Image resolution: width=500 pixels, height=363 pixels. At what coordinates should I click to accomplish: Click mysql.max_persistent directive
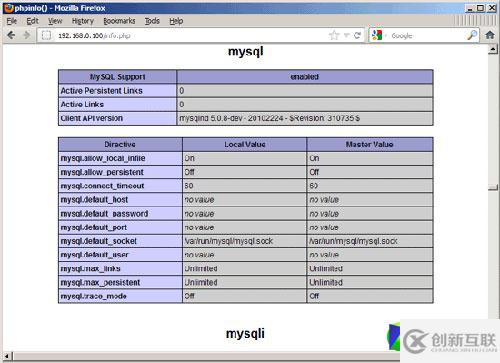100,282
